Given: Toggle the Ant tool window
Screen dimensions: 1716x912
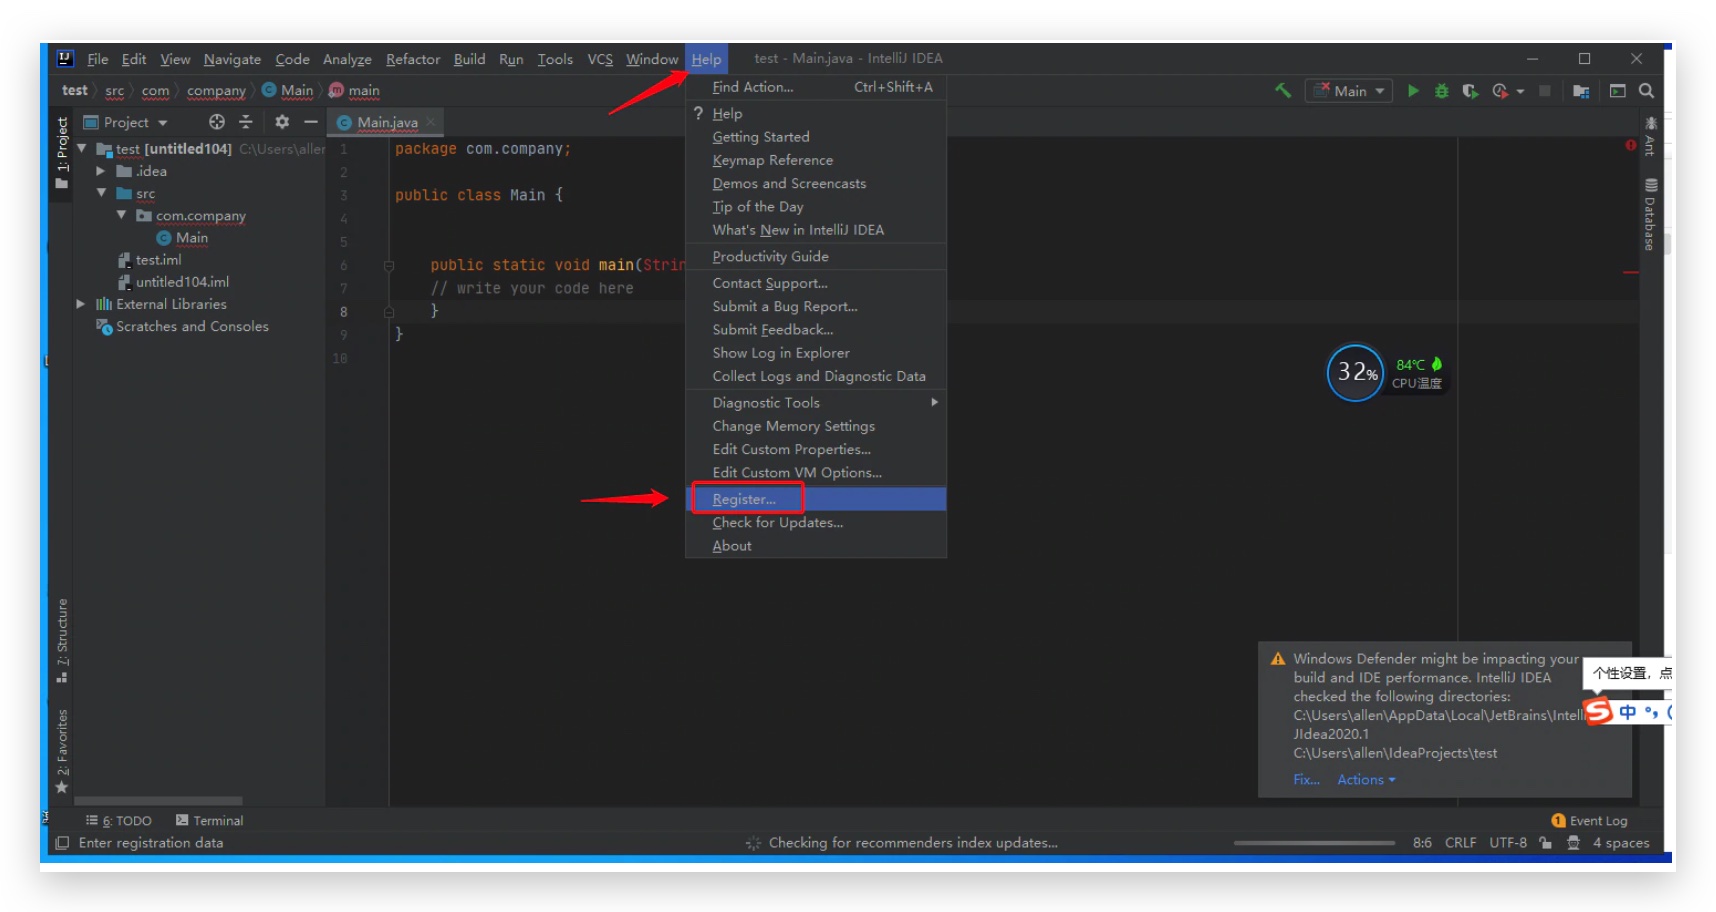Looking at the screenshot, I should point(1650,136).
